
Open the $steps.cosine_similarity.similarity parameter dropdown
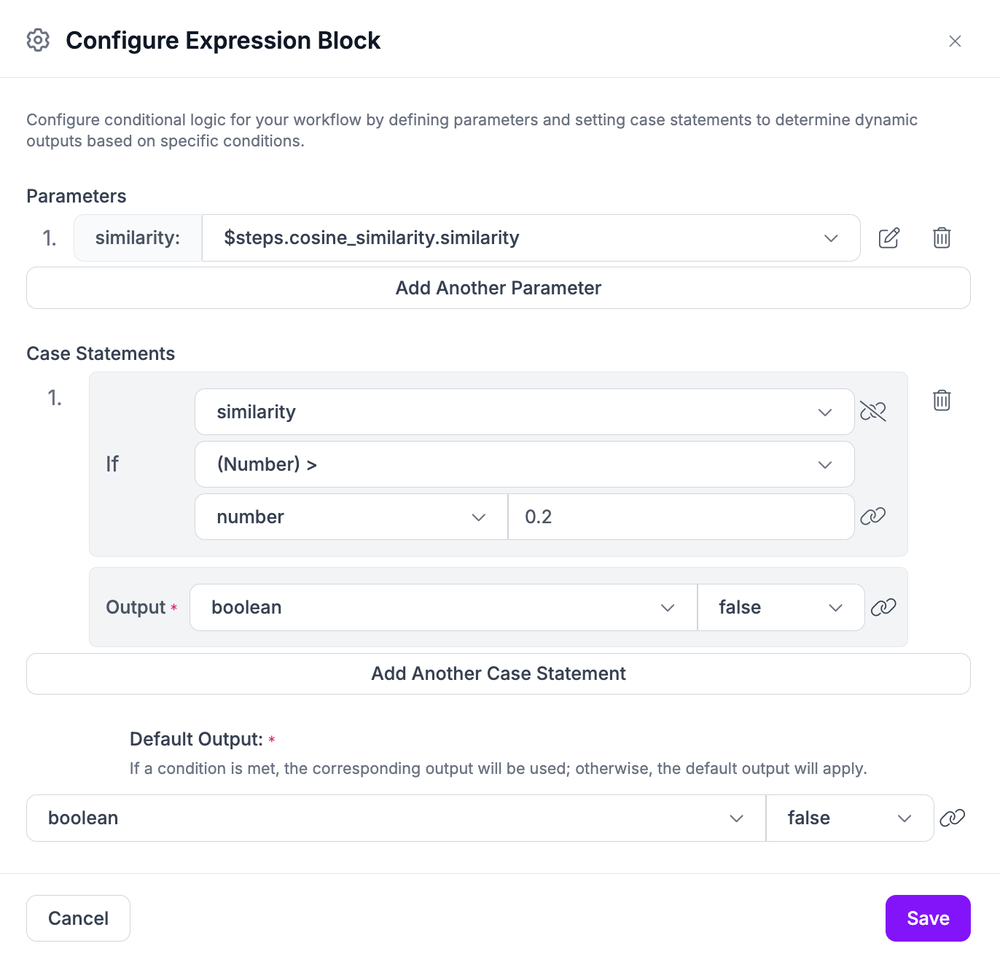tap(830, 238)
